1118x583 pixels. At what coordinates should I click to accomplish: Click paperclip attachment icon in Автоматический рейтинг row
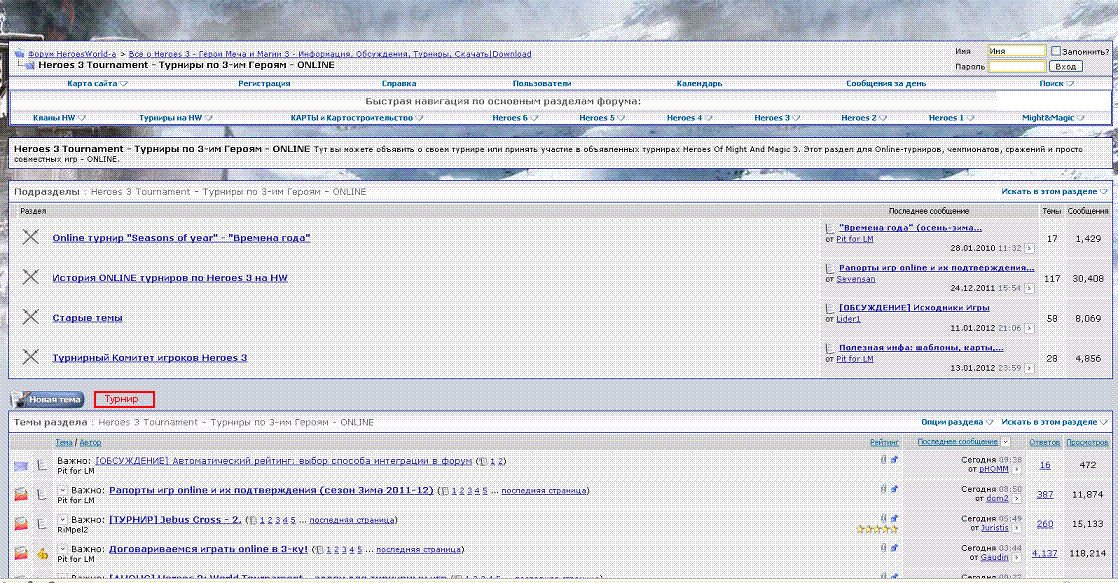[883, 460]
